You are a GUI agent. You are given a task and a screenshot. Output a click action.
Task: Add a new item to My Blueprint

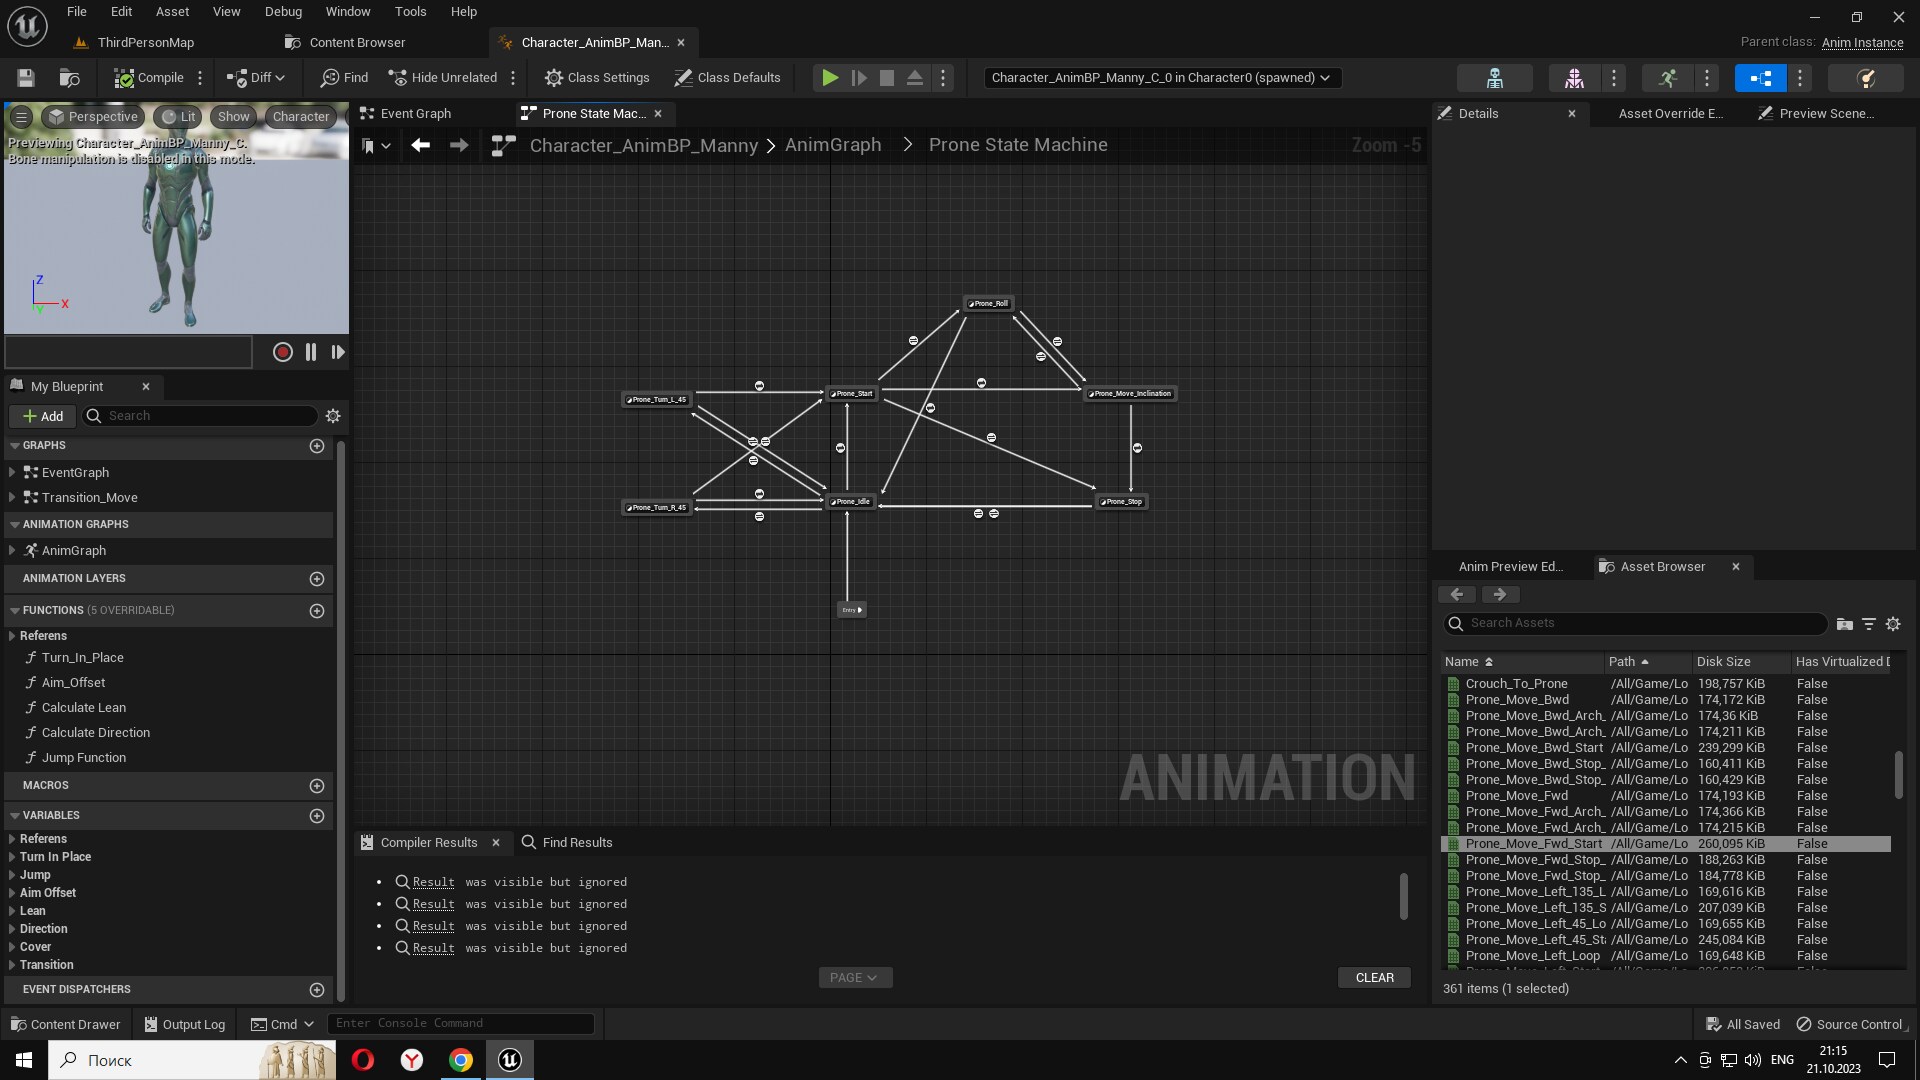click(43, 416)
